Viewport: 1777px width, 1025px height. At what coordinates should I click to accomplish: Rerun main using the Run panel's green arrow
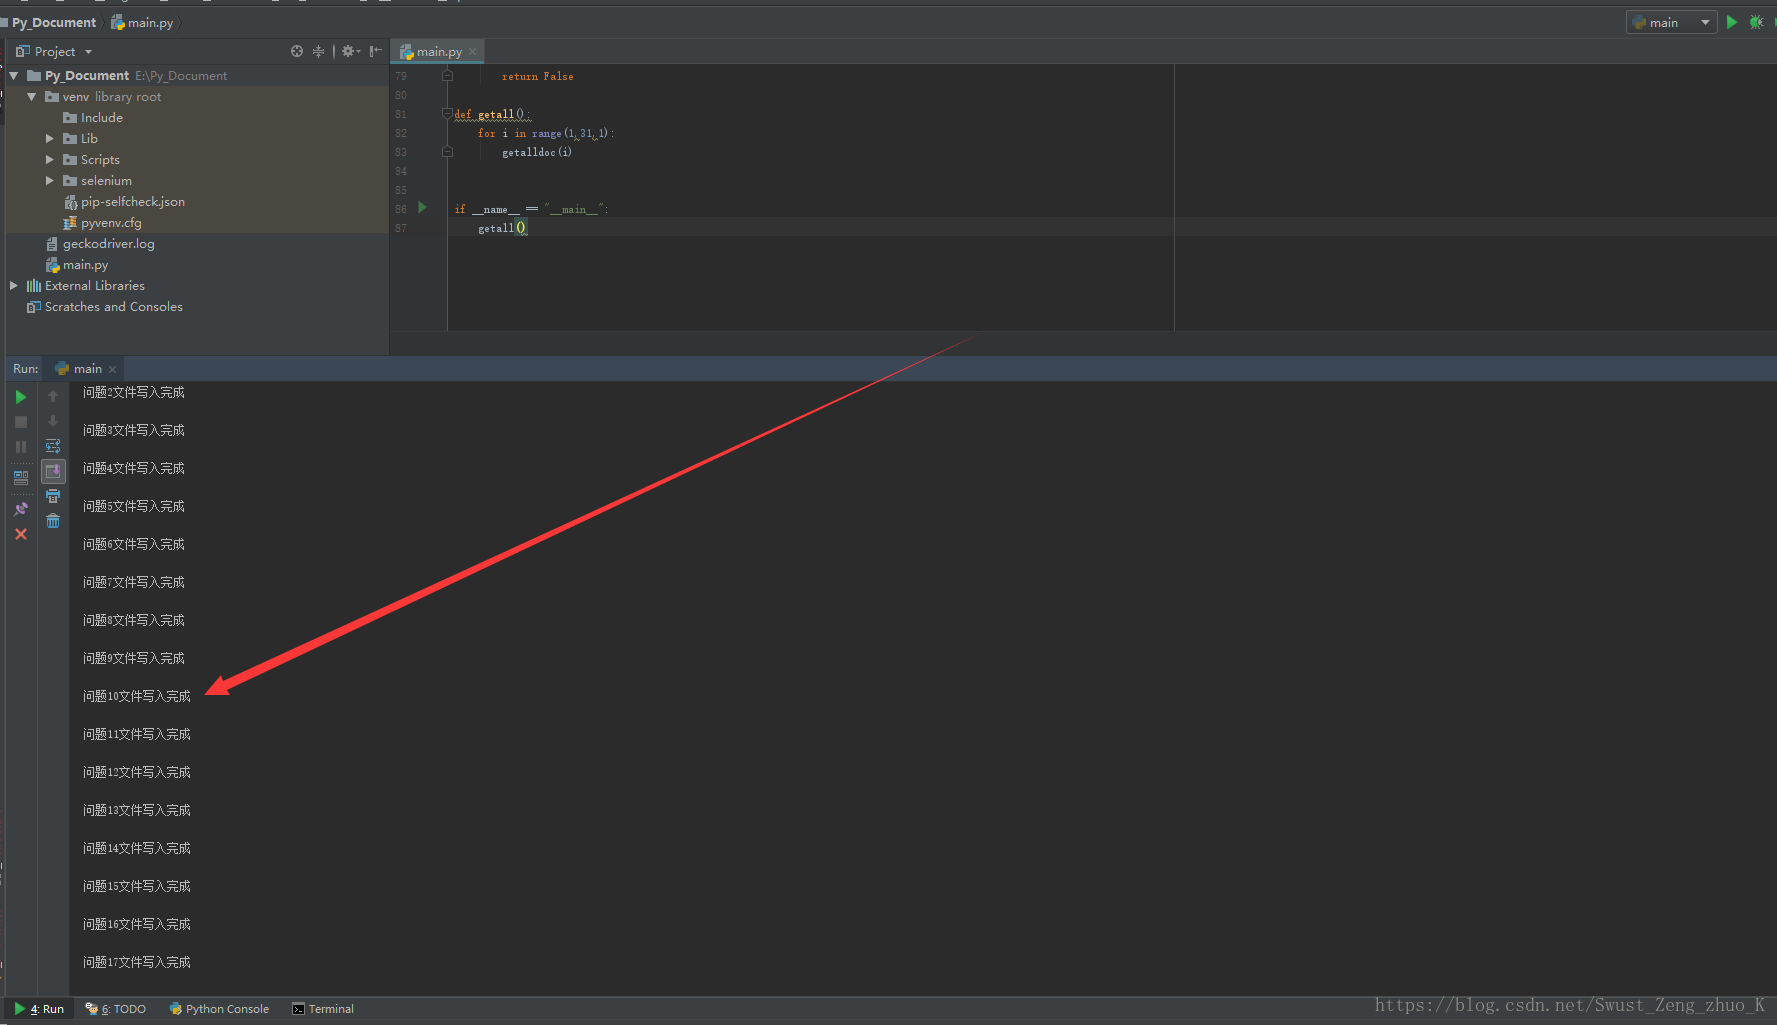21,397
